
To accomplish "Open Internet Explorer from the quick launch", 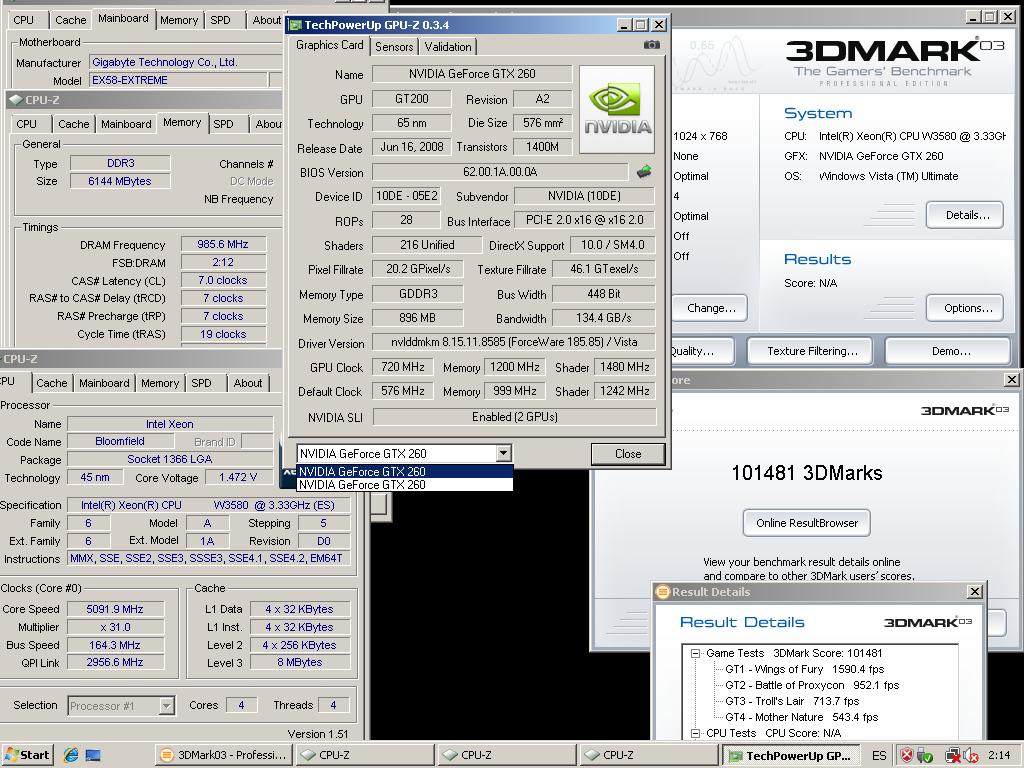I will (x=71, y=755).
